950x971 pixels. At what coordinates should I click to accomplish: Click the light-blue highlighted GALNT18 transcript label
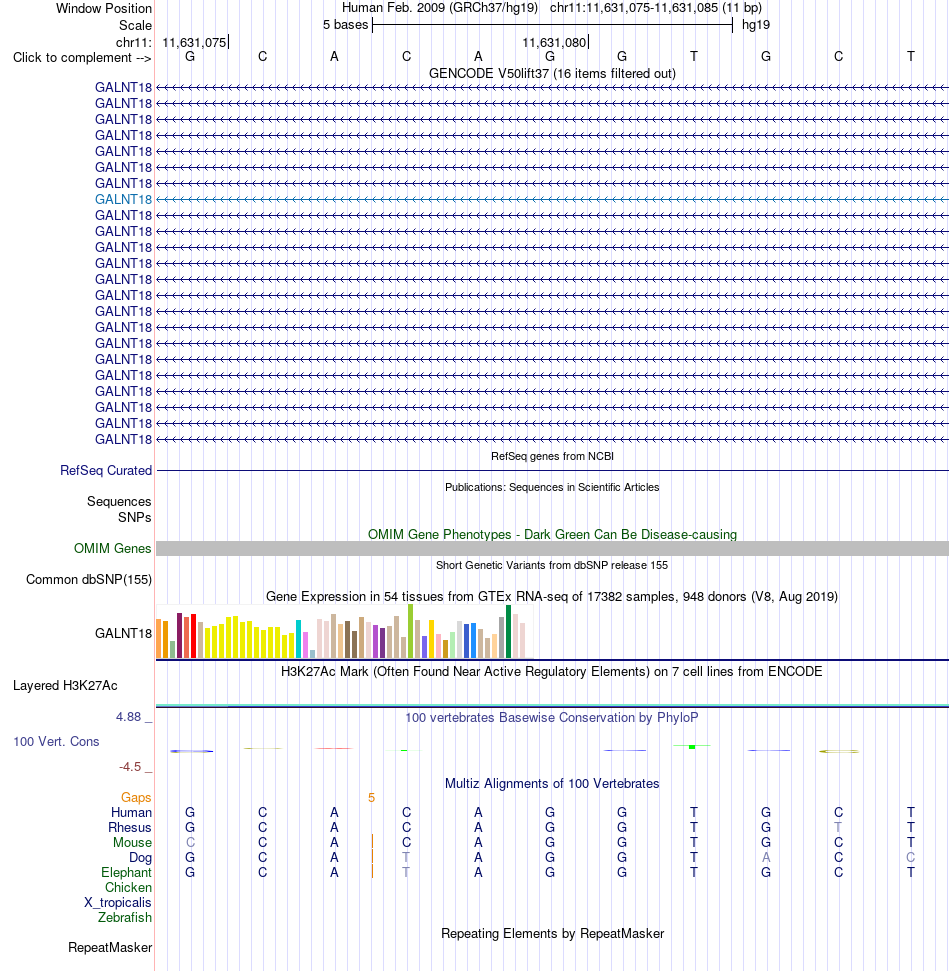(x=123, y=199)
